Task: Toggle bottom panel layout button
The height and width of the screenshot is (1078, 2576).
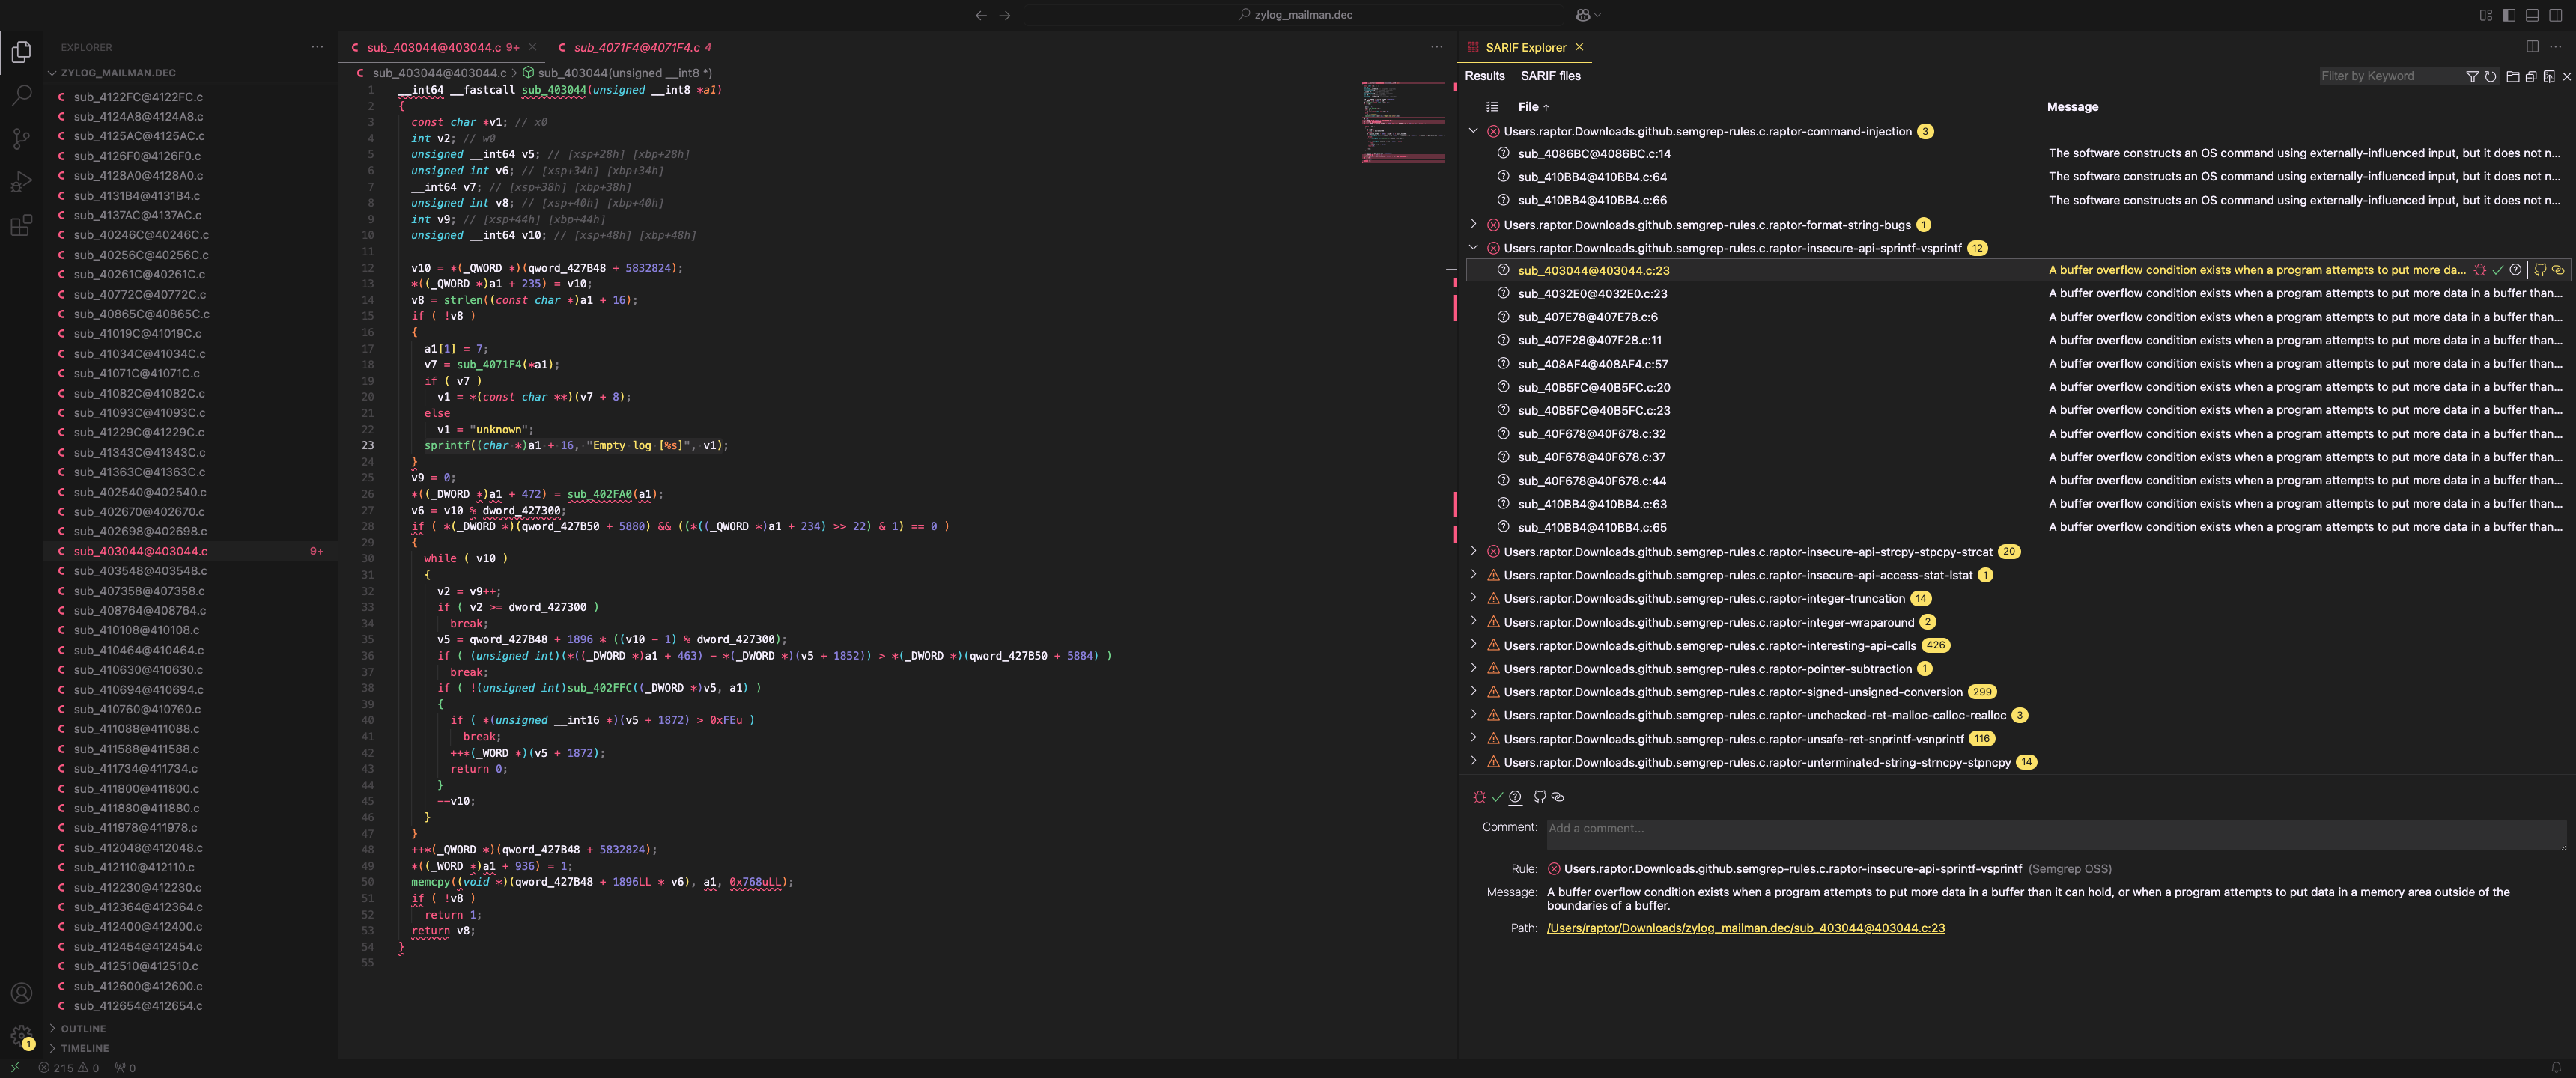Action: click(2532, 15)
